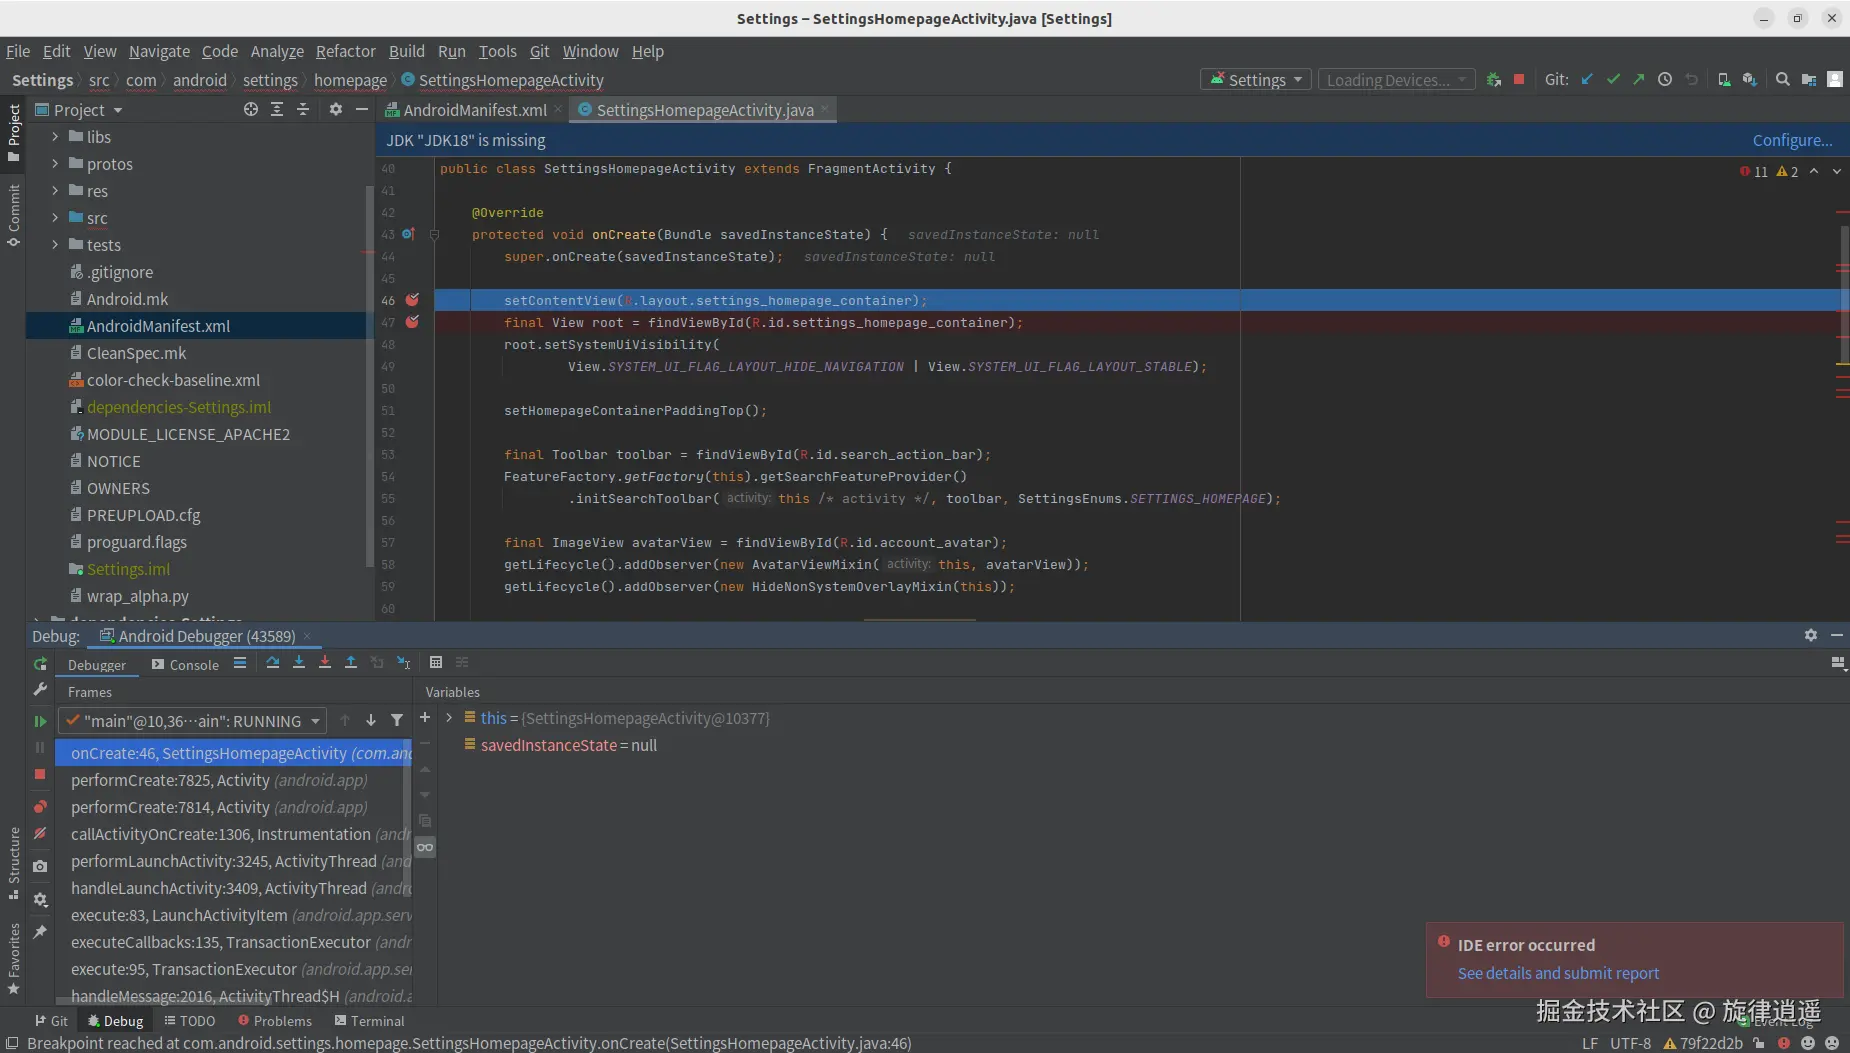Click 'See details and submit report' link
1850x1053 pixels.
tap(1557, 973)
